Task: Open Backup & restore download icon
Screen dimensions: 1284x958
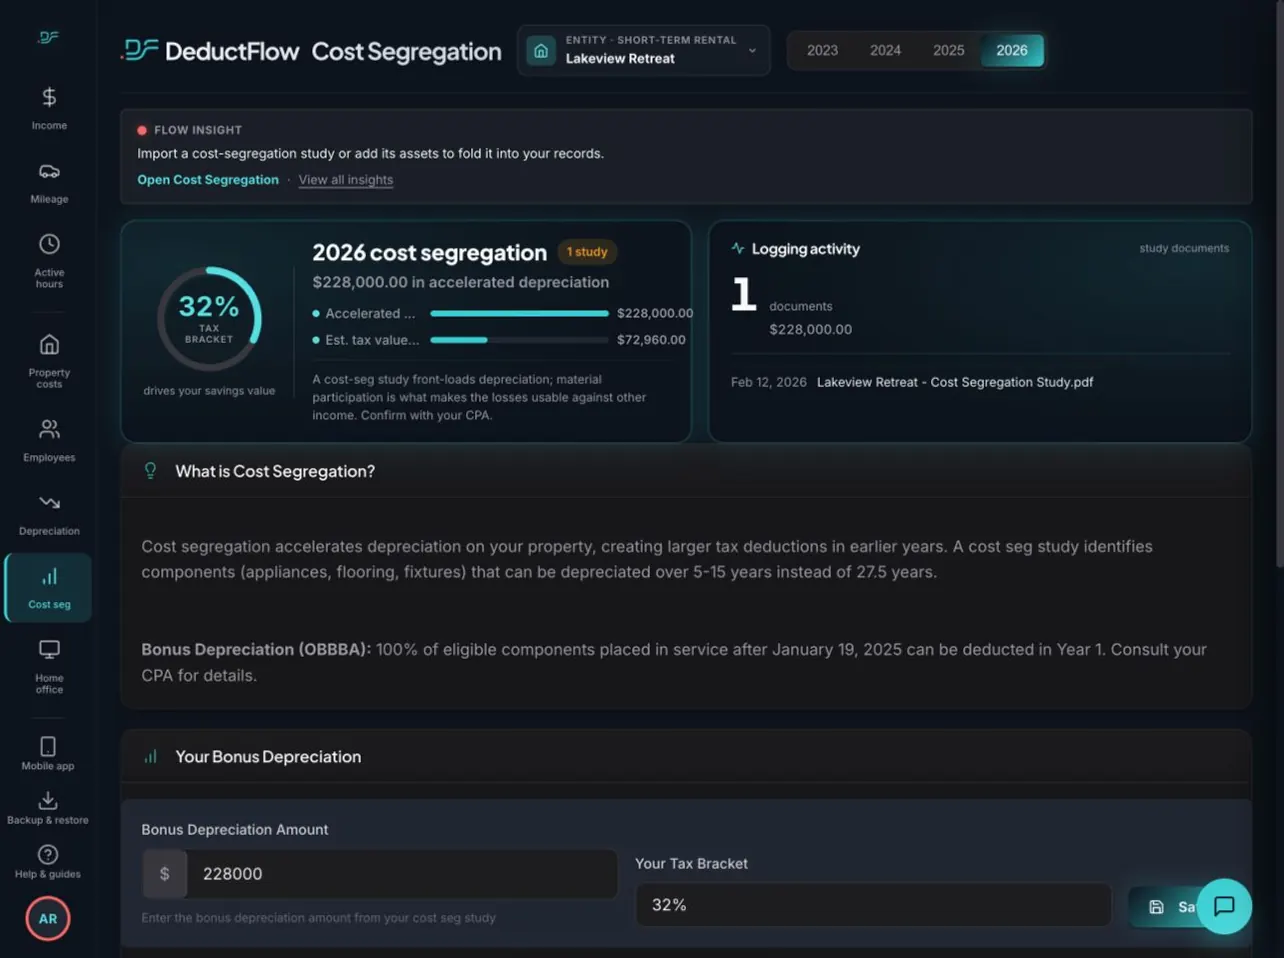Action: click(48, 800)
